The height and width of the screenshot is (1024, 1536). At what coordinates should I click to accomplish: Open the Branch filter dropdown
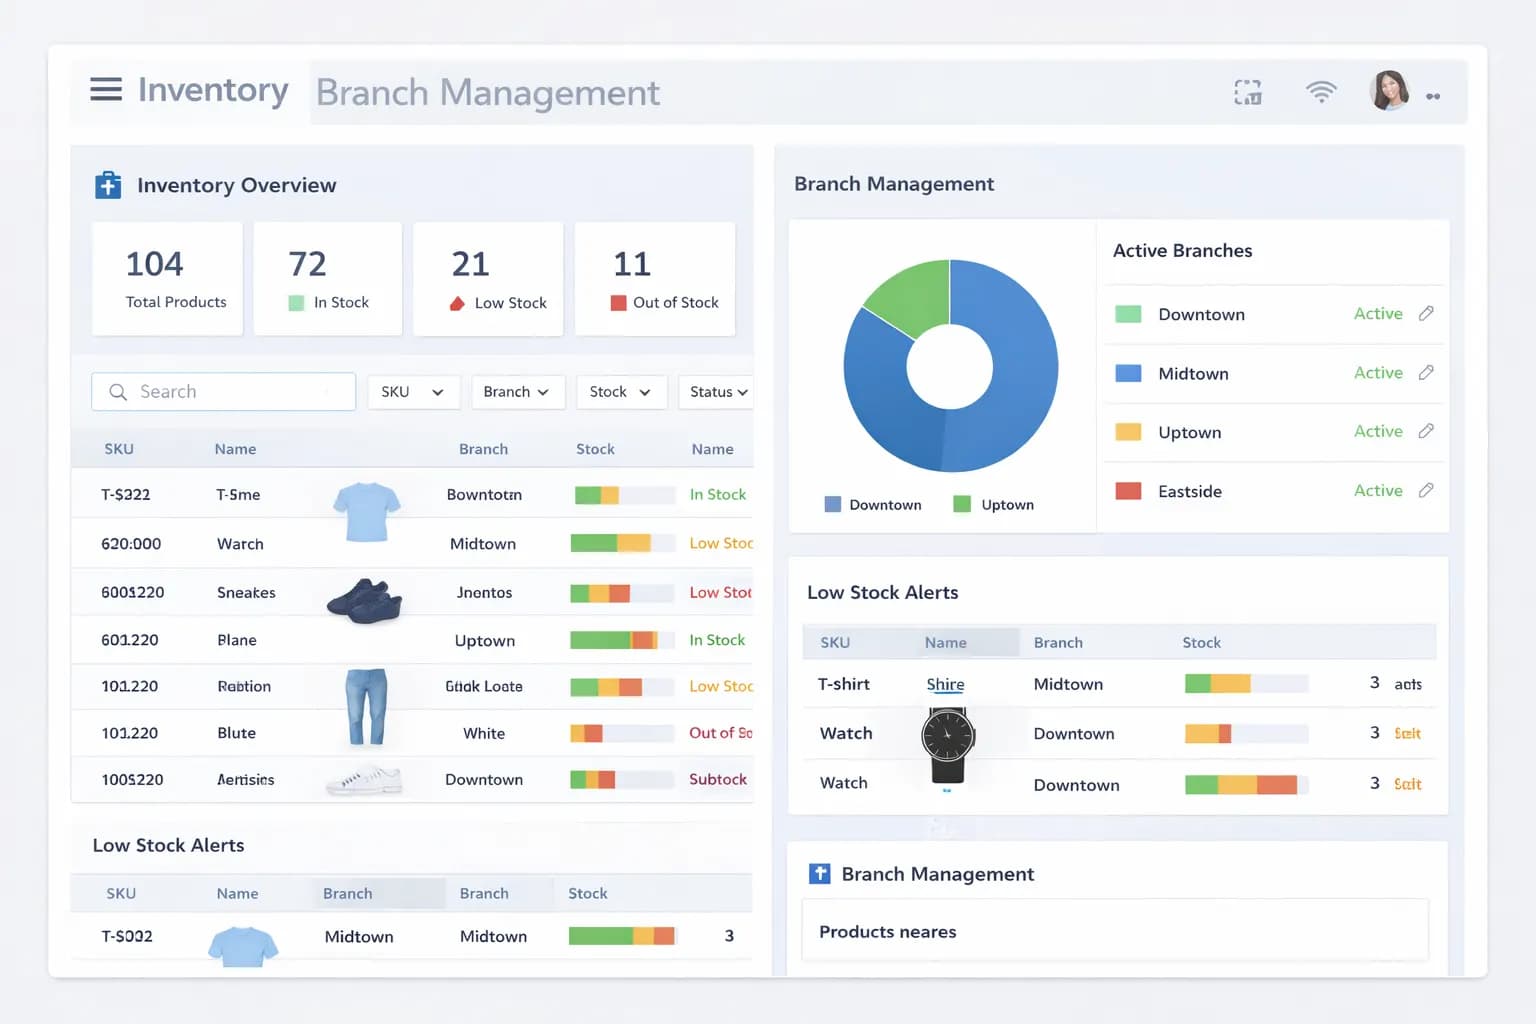click(x=518, y=391)
